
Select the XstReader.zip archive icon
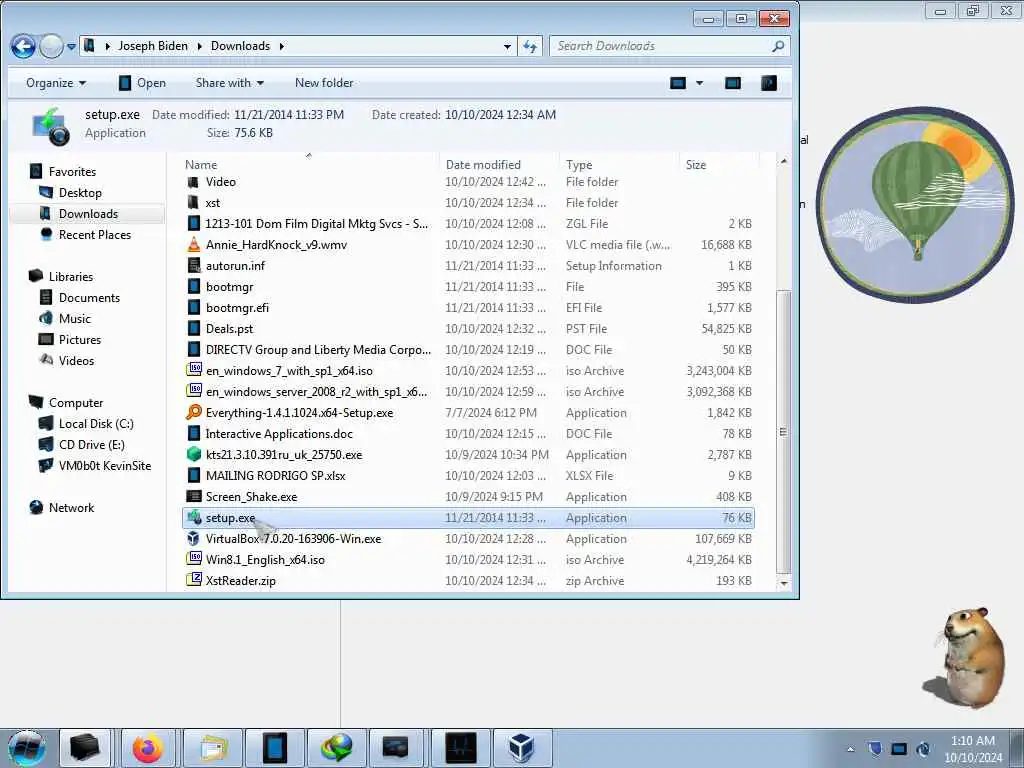tap(194, 580)
